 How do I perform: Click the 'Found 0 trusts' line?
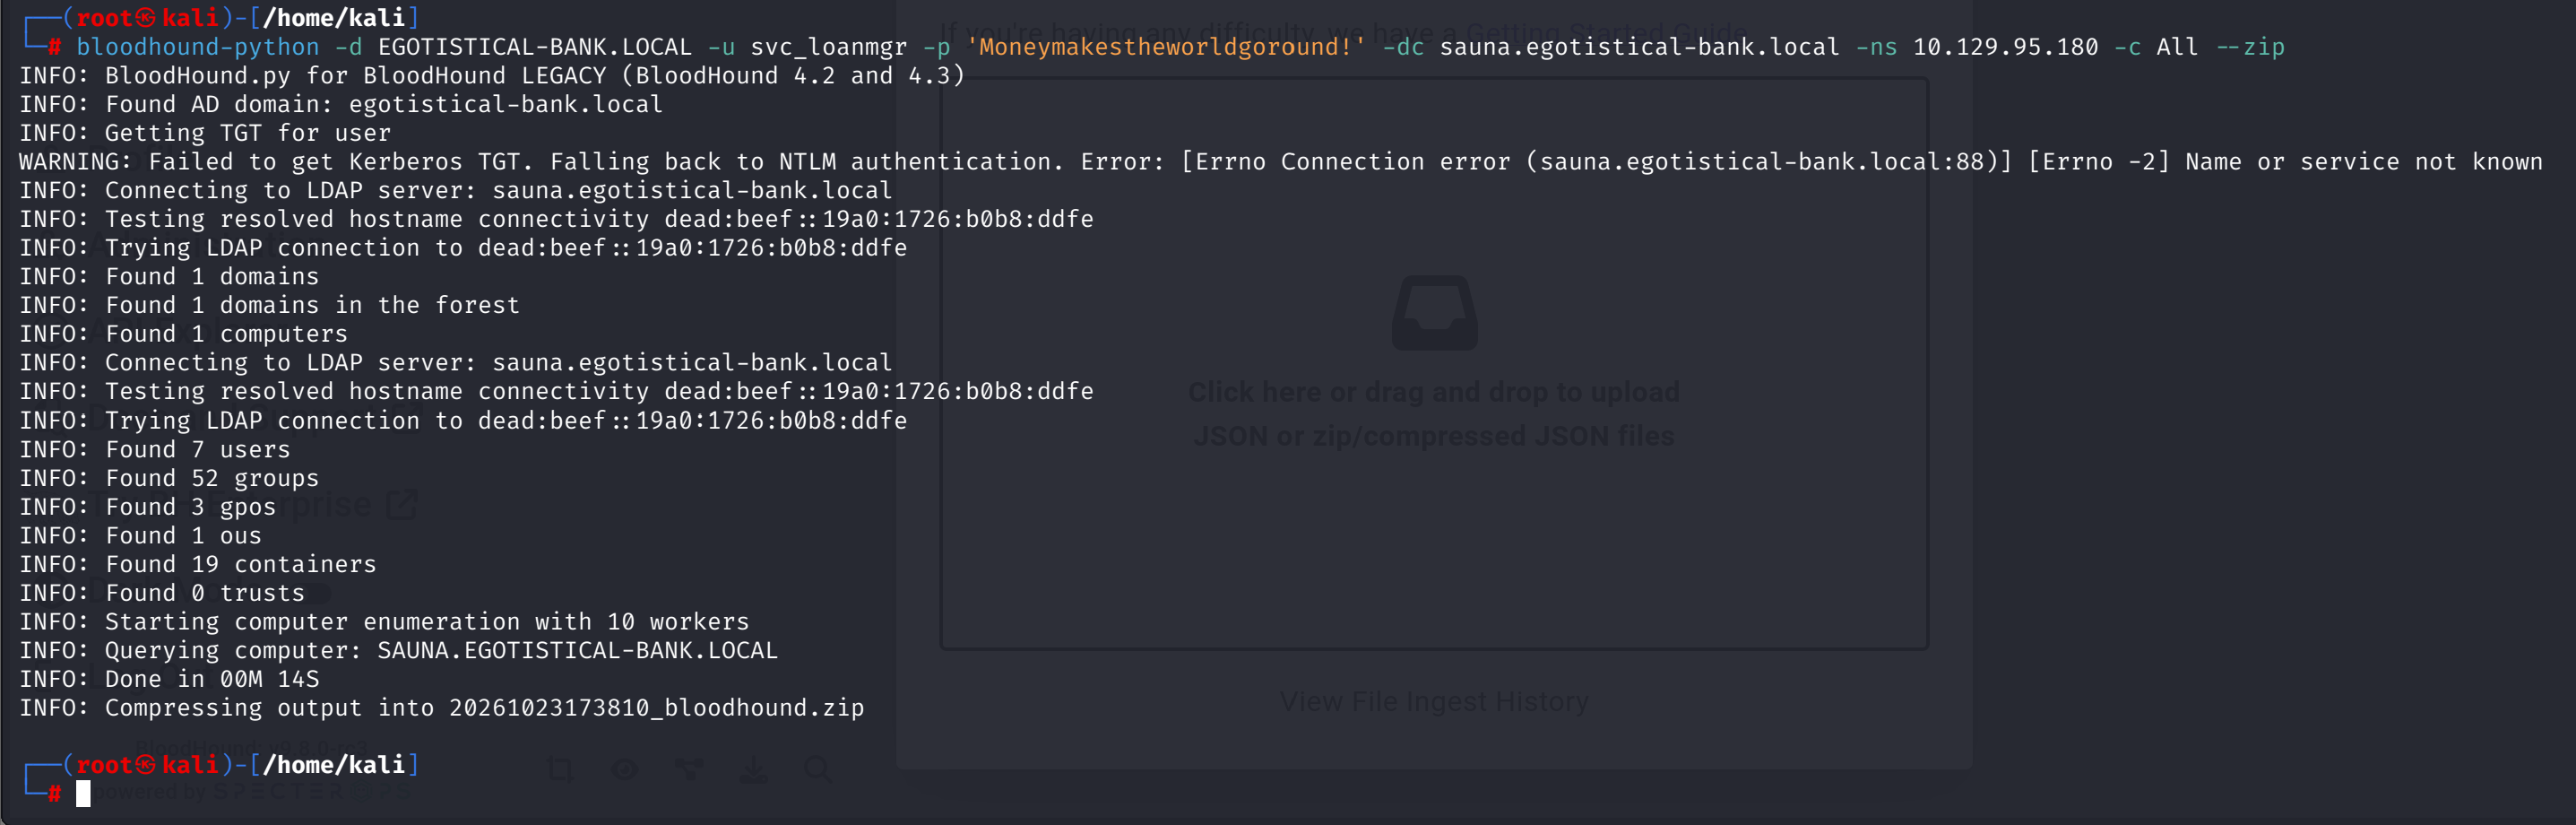tap(162, 594)
